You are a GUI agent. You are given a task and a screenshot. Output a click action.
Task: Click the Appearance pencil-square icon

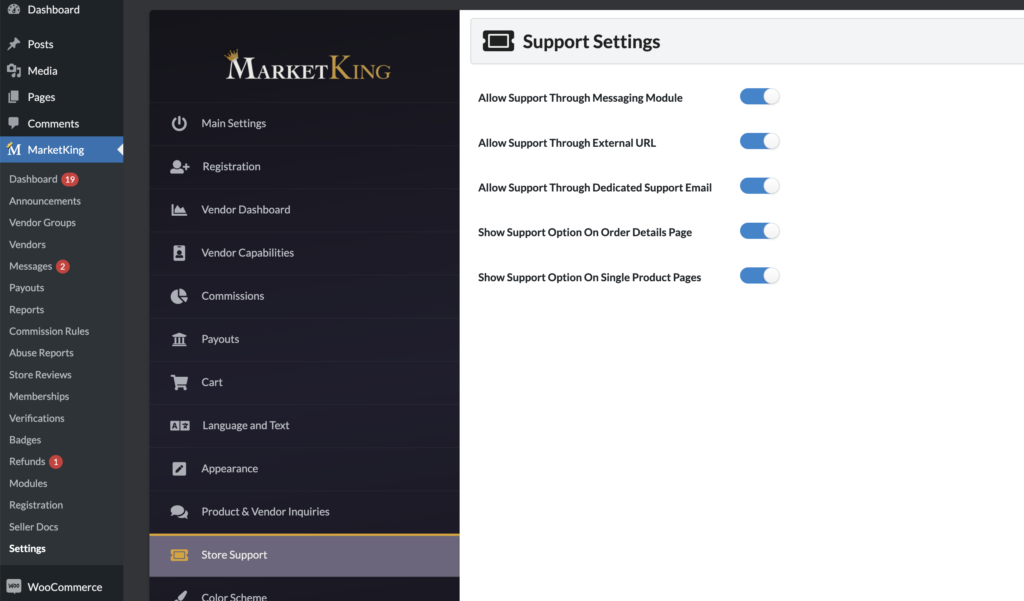click(x=179, y=468)
